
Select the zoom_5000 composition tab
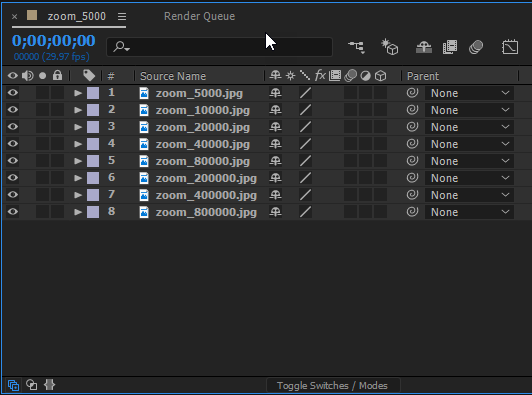click(x=76, y=16)
